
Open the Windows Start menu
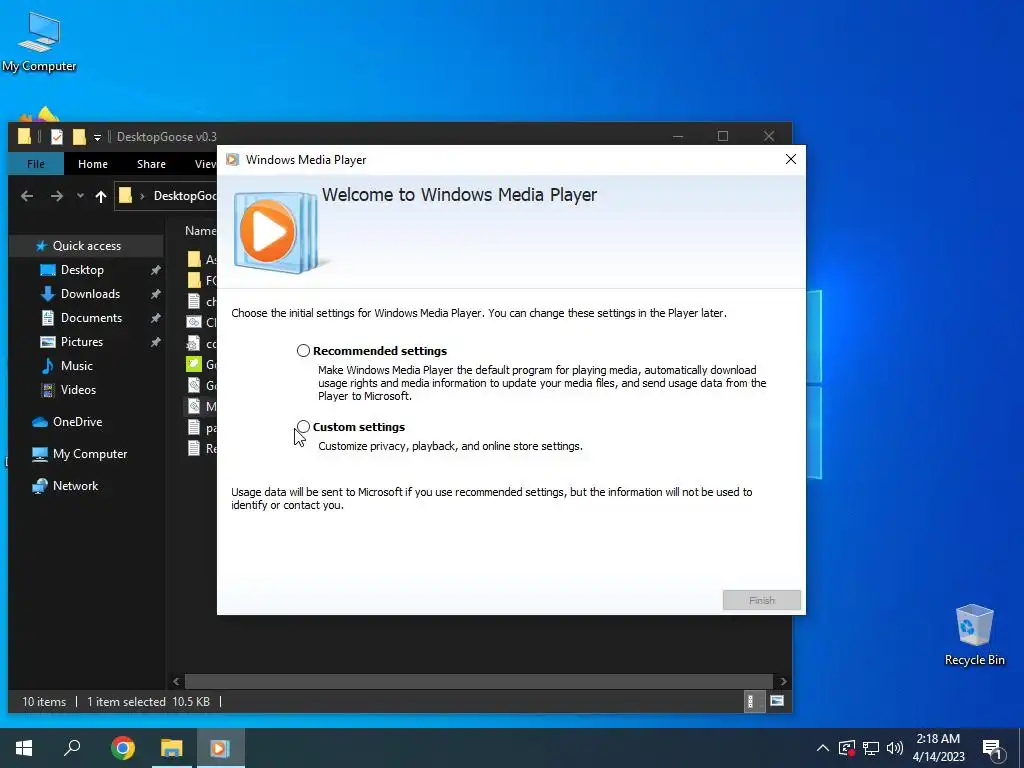click(x=24, y=748)
